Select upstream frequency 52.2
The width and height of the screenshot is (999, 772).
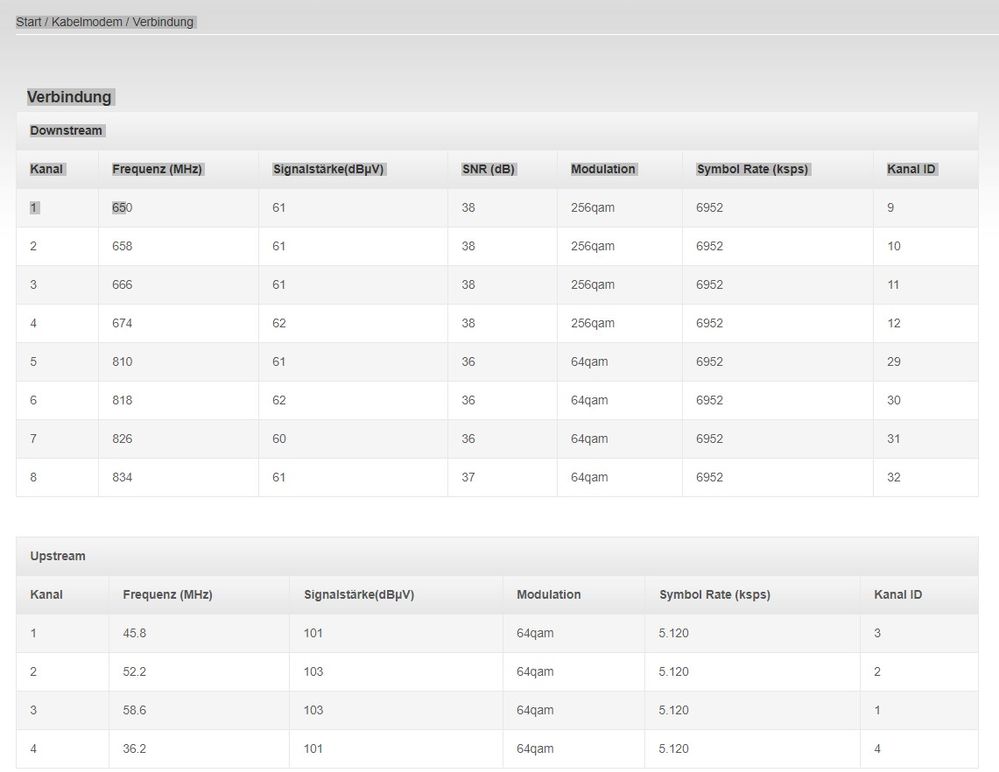[x=134, y=672]
